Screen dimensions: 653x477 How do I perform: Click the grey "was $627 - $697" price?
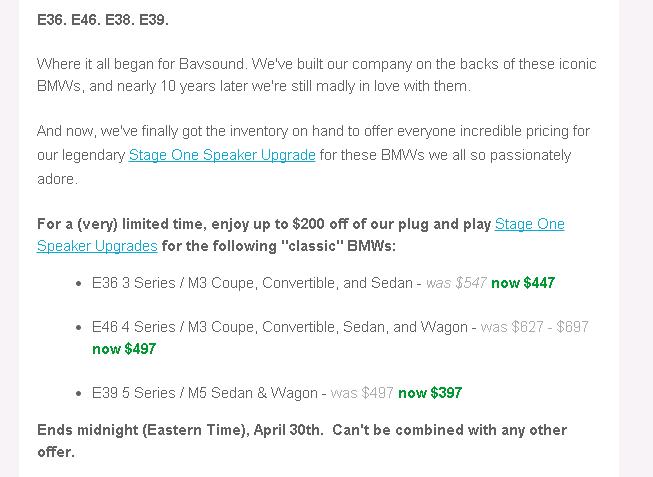point(534,327)
